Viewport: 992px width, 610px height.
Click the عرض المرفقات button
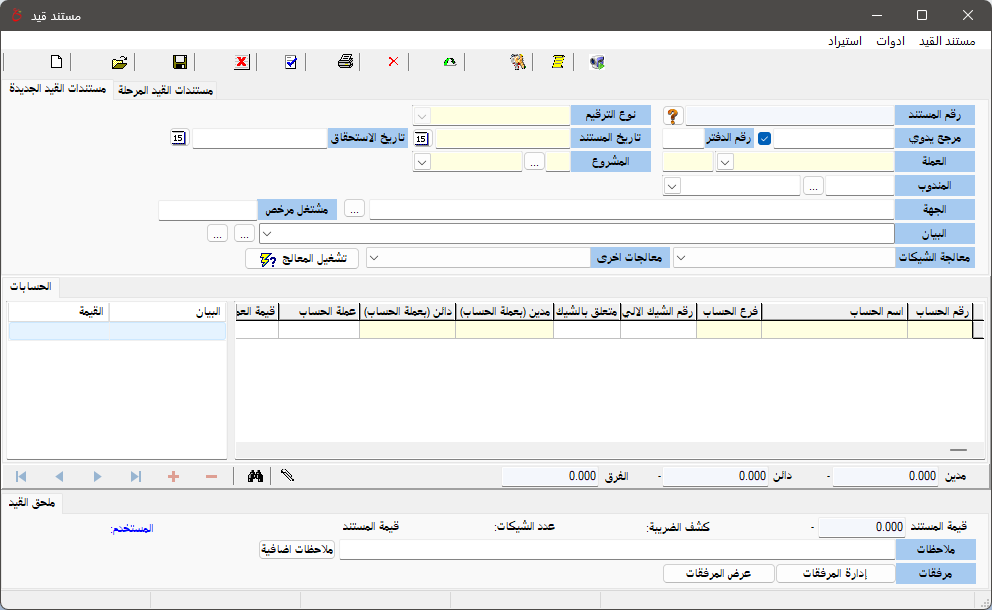pyautogui.click(x=719, y=573)
